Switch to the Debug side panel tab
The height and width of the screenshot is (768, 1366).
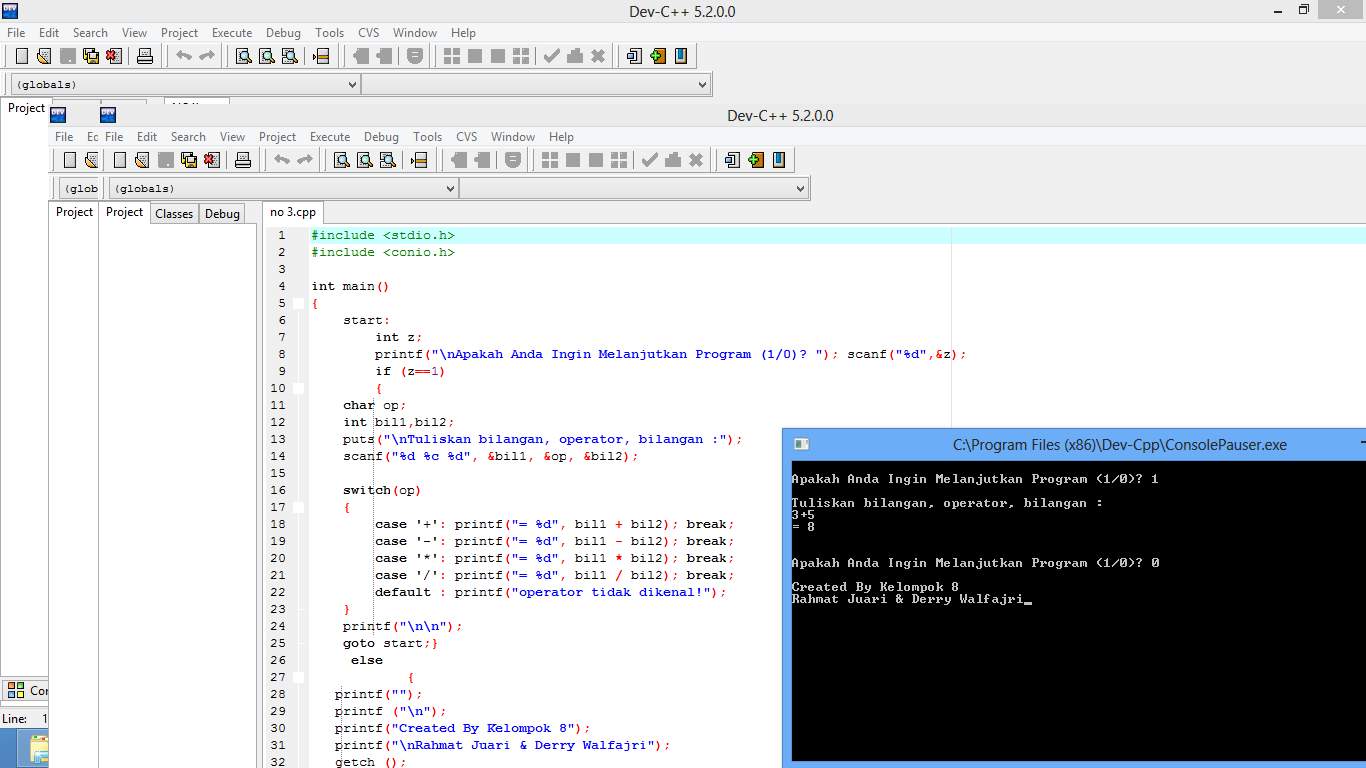coord(222,214)
